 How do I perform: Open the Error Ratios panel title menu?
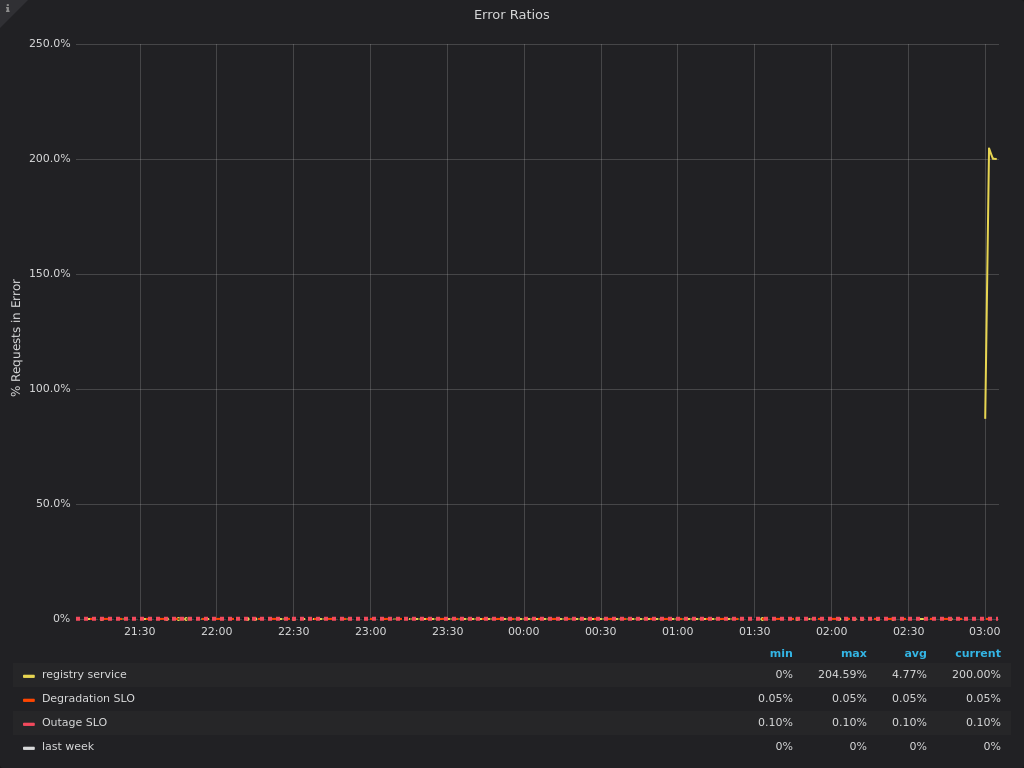[511, 15]
